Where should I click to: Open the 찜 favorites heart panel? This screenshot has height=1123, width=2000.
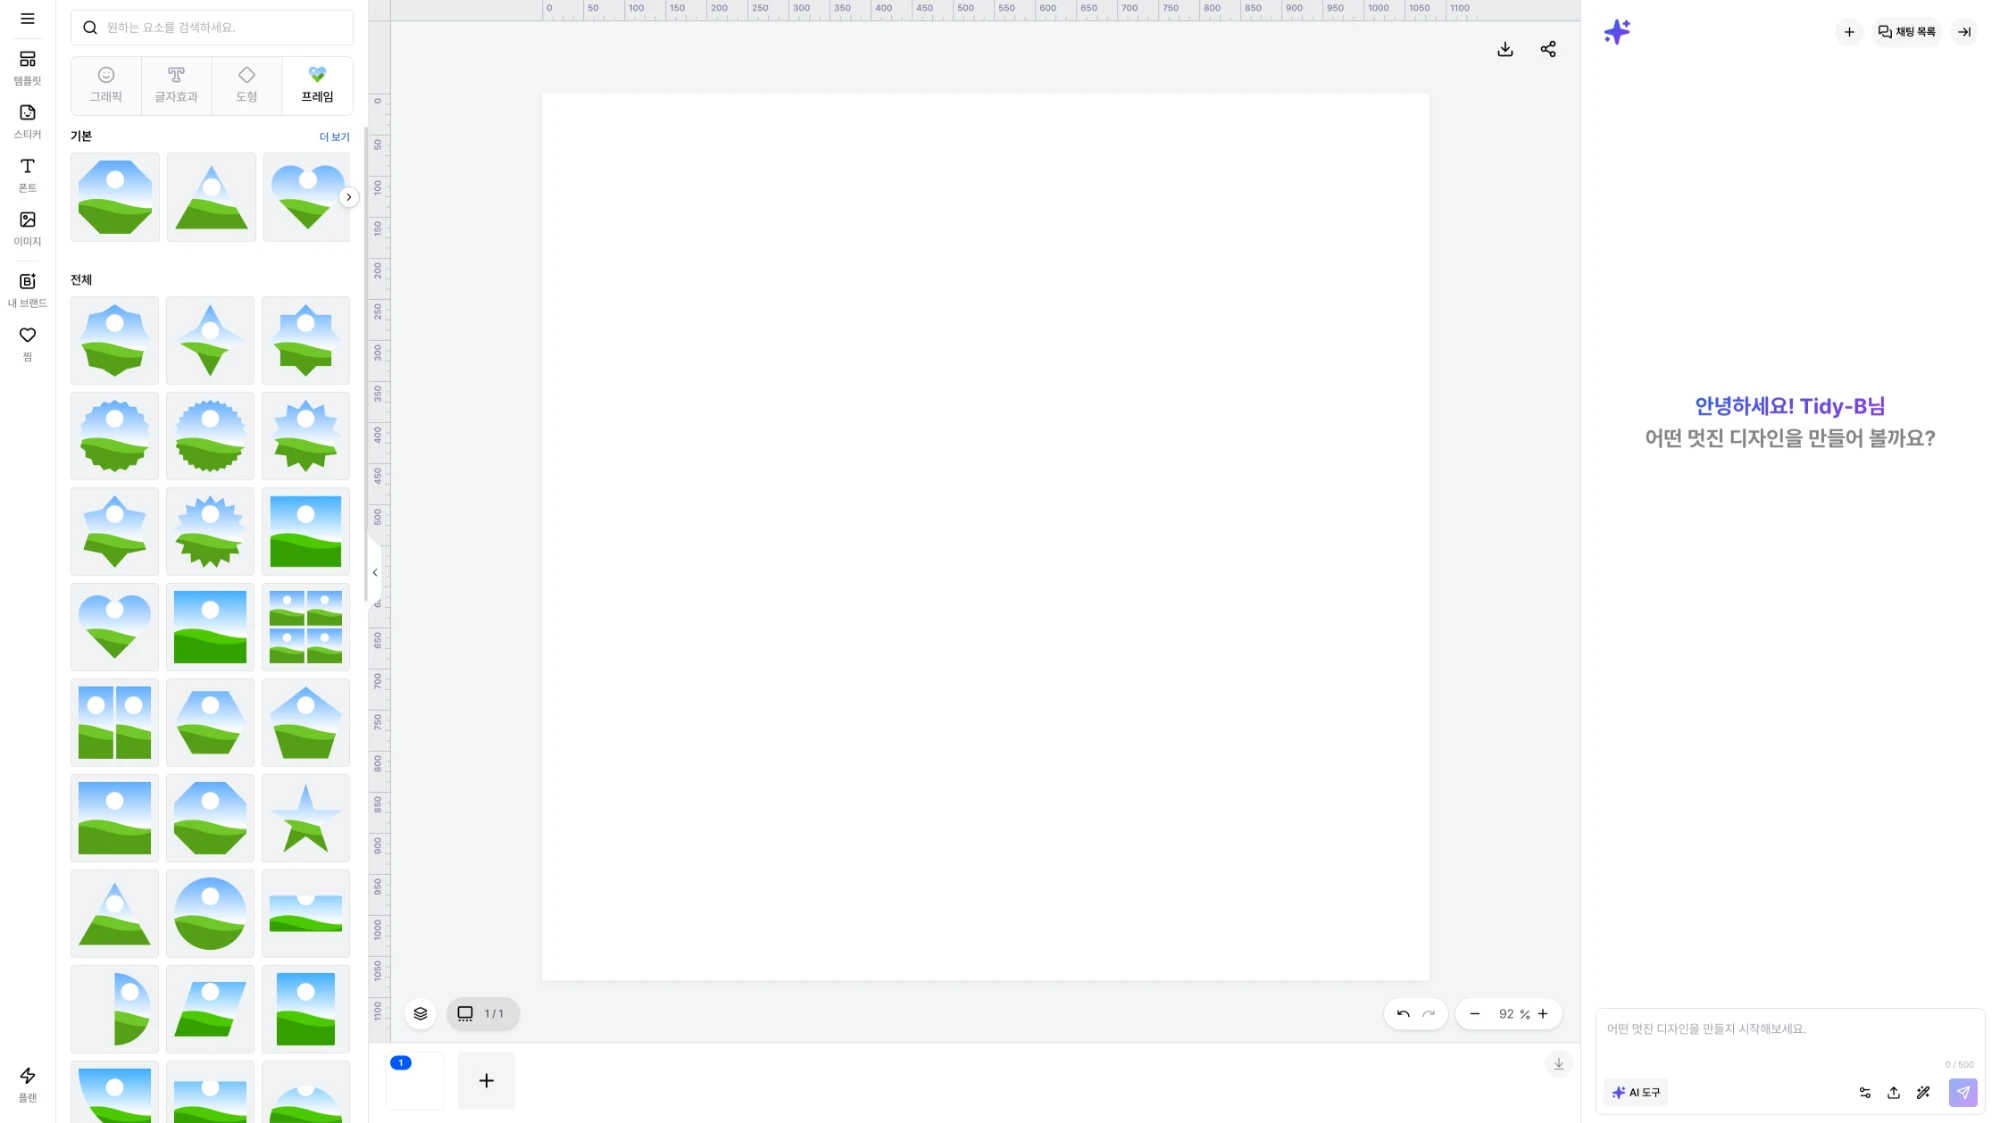click(x=27, y=343)
